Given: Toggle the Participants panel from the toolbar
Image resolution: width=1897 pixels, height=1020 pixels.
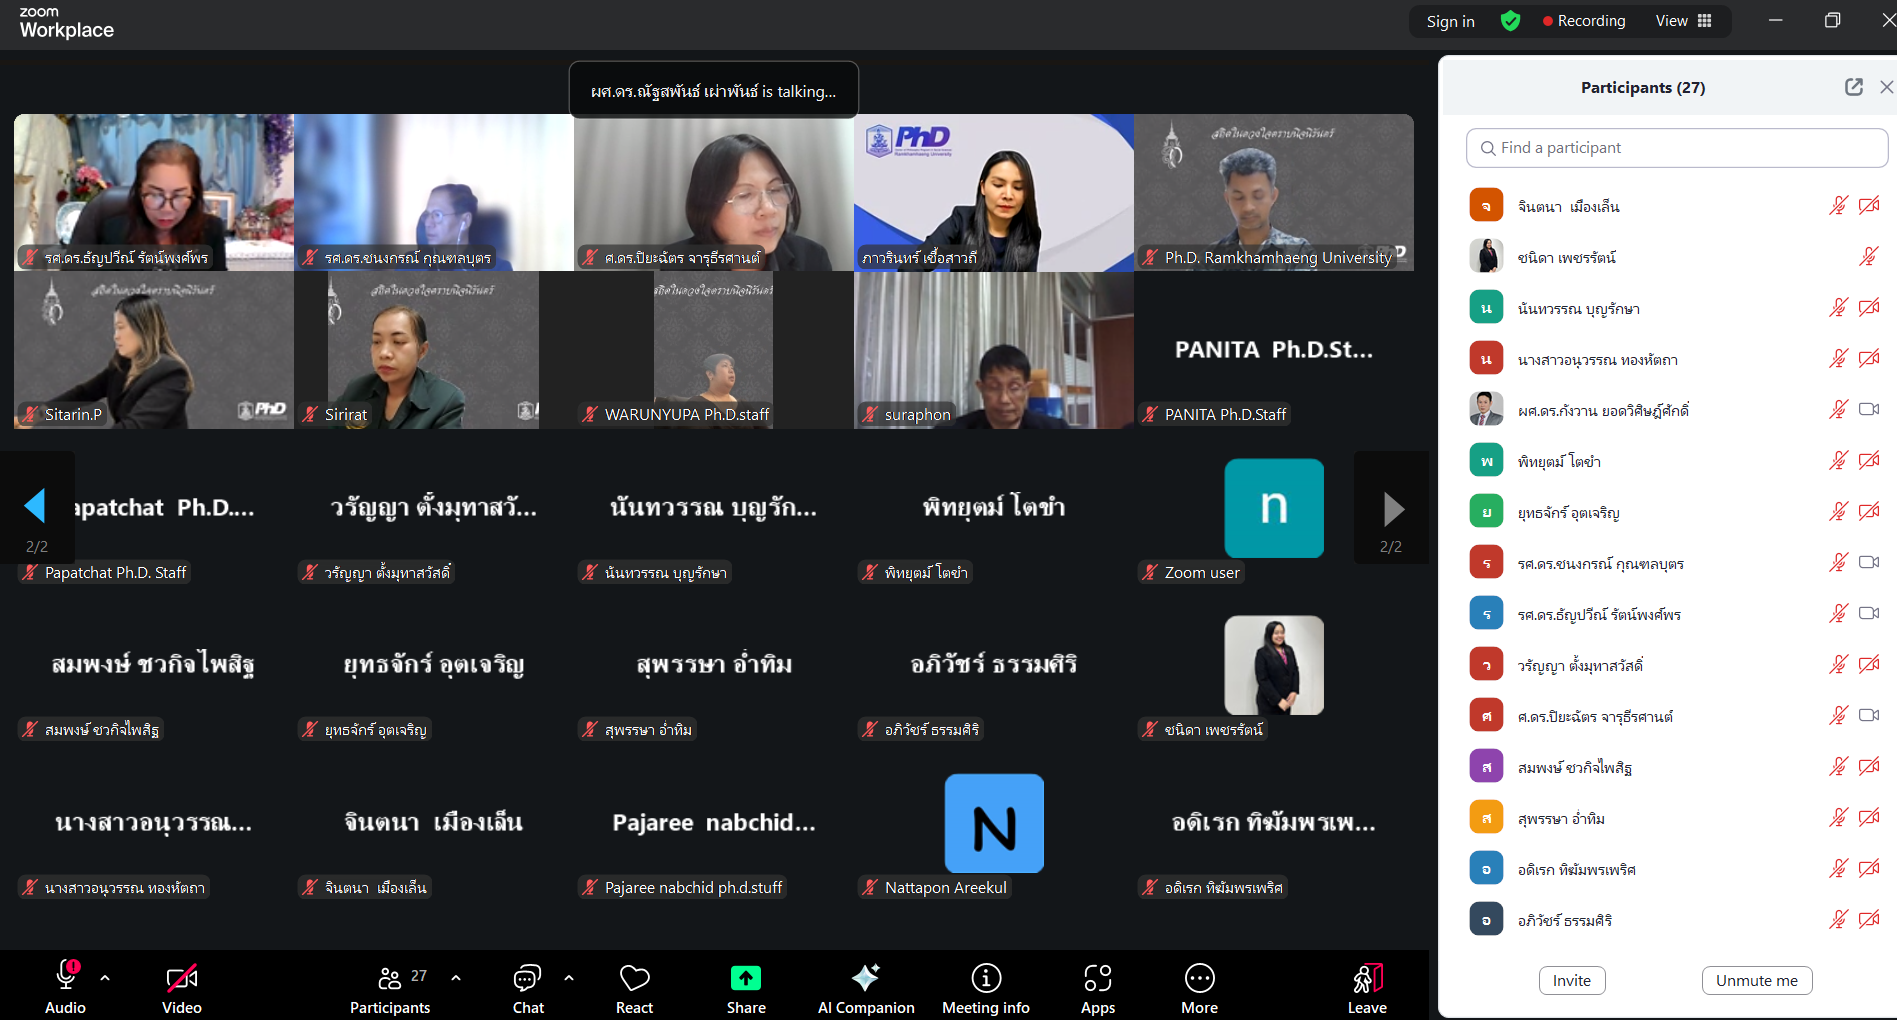Looking at the screenshot, I should click(390, 979).
